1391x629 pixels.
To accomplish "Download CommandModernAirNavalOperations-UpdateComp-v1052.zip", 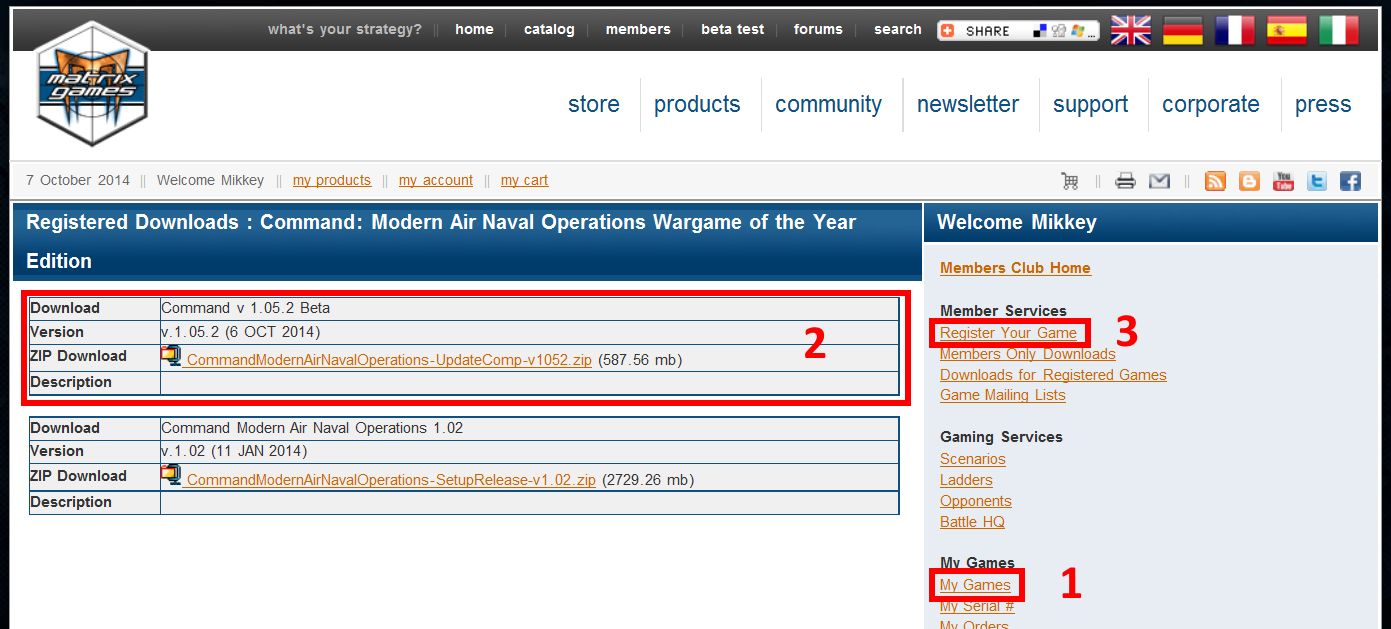I will pyautogui.click(x=389, y=360).
